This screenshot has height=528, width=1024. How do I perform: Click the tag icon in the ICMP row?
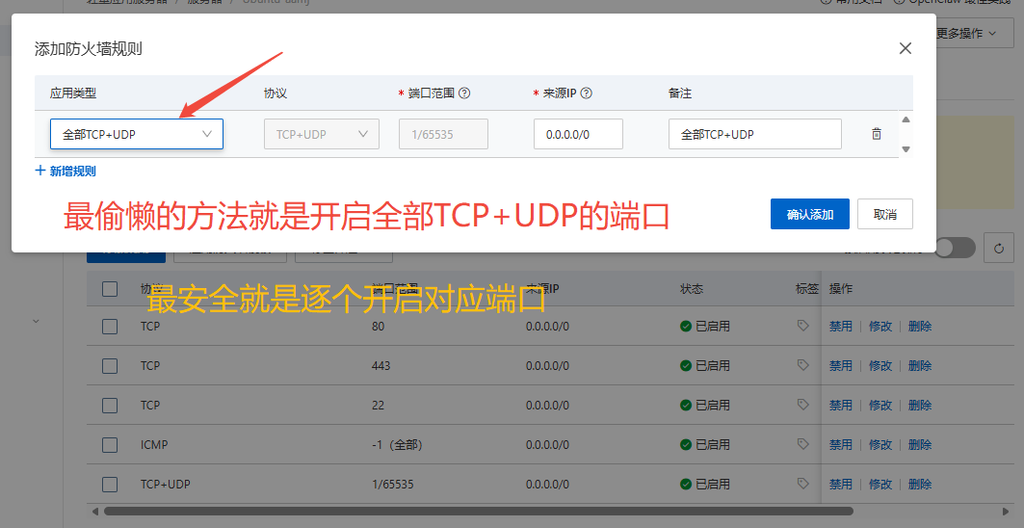pos(803,444)
